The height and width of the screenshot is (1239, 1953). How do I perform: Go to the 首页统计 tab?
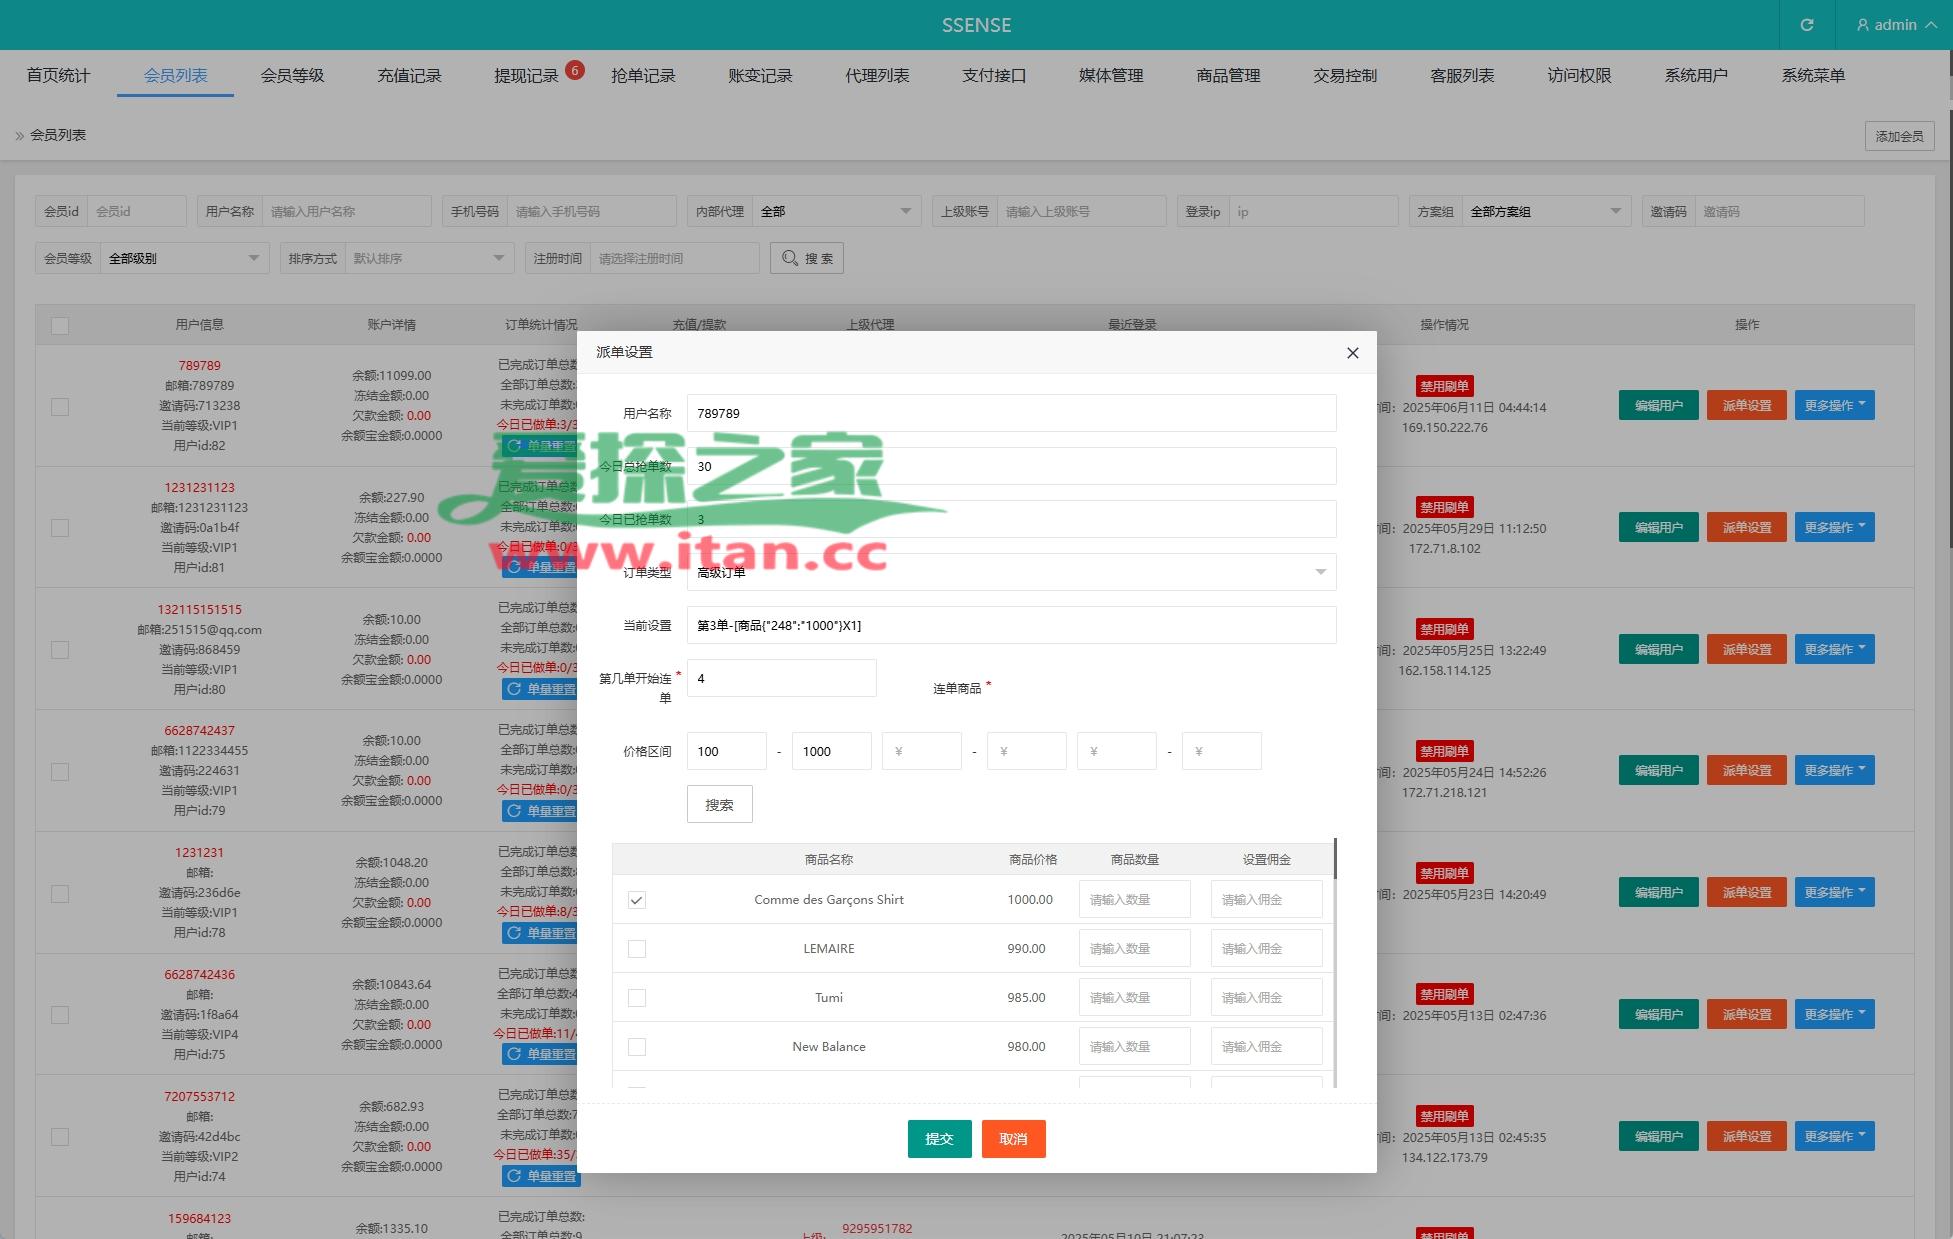pos(58,75)
